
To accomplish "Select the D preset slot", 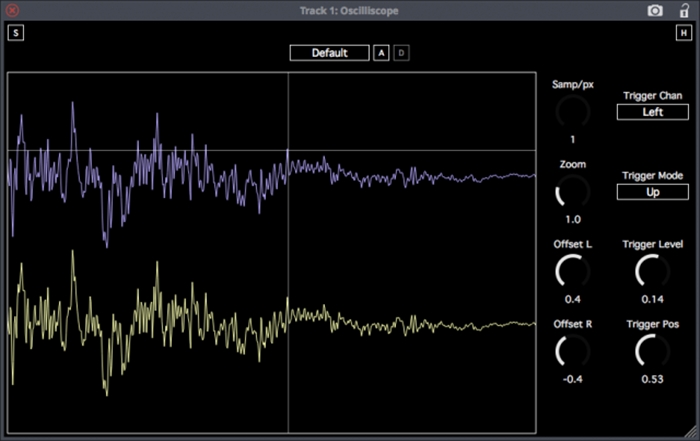I will (401, 53).
